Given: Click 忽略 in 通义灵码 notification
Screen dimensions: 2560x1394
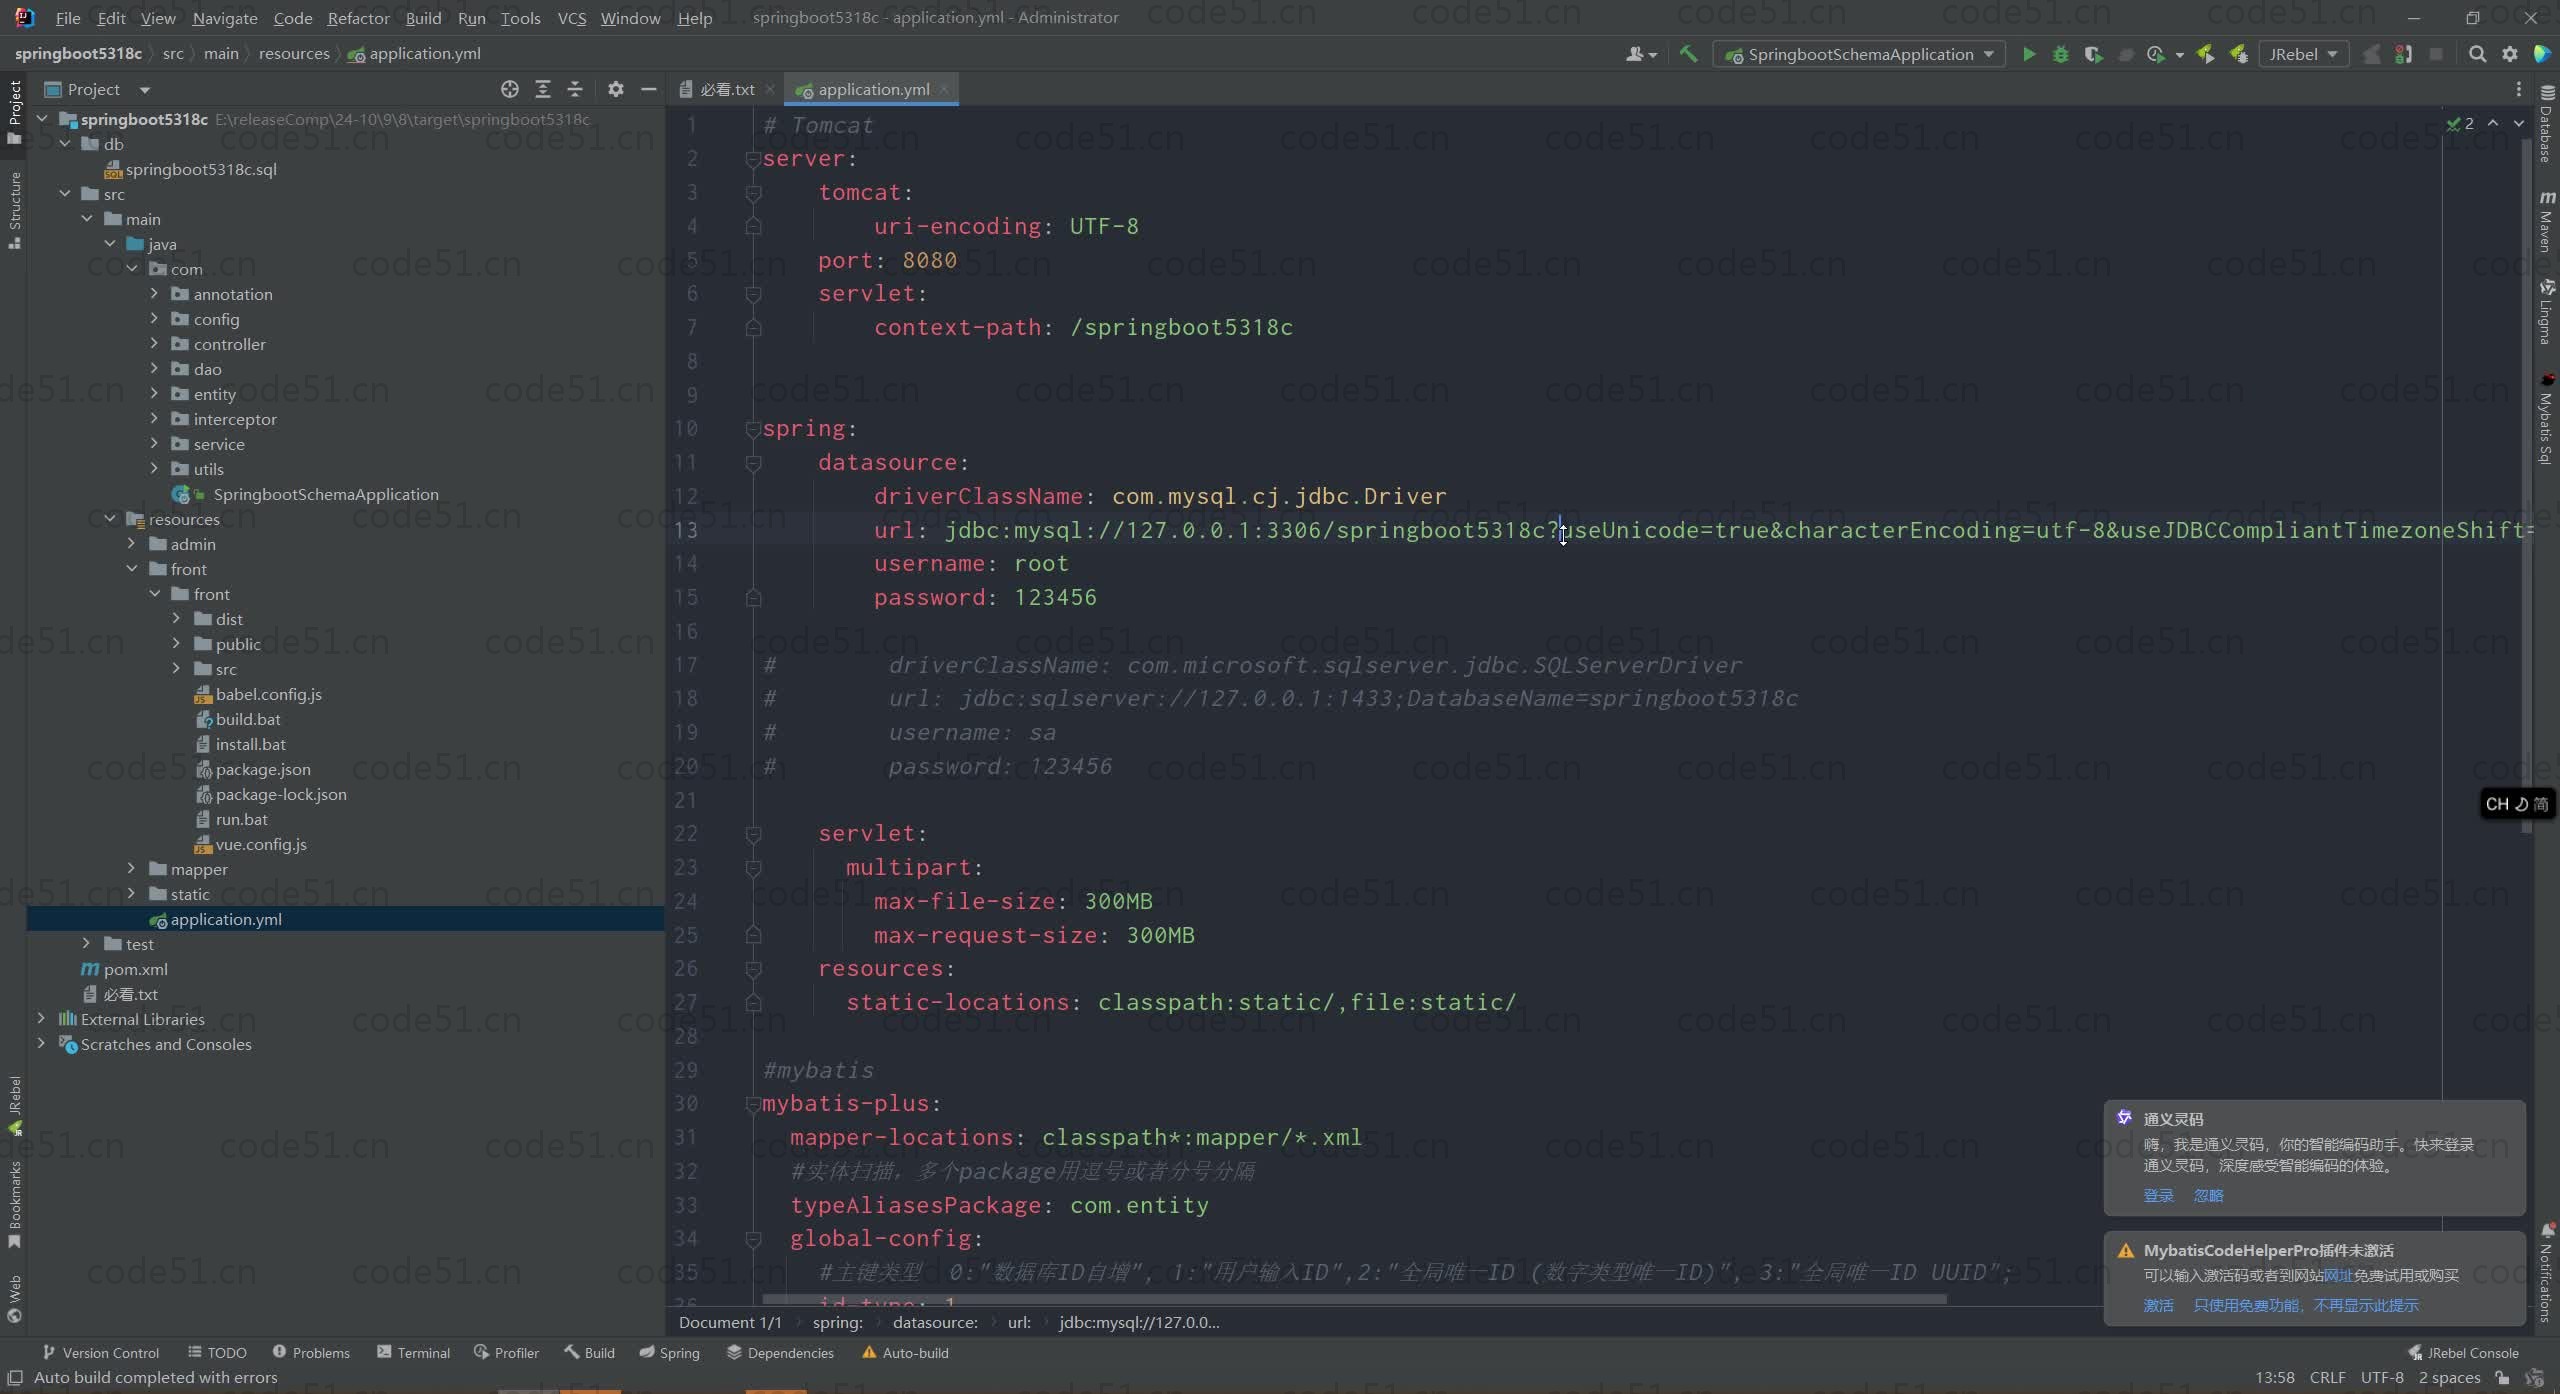Looking at the screenshot, I should point(2208,1195).
